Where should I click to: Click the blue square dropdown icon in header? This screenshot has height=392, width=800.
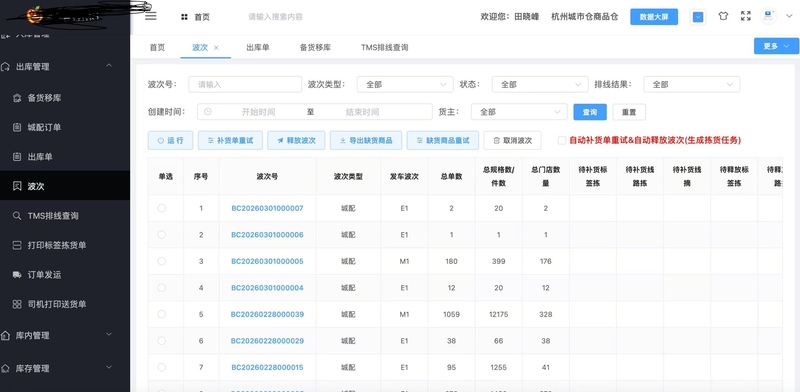pyautogui.click(x=698, y=17)
